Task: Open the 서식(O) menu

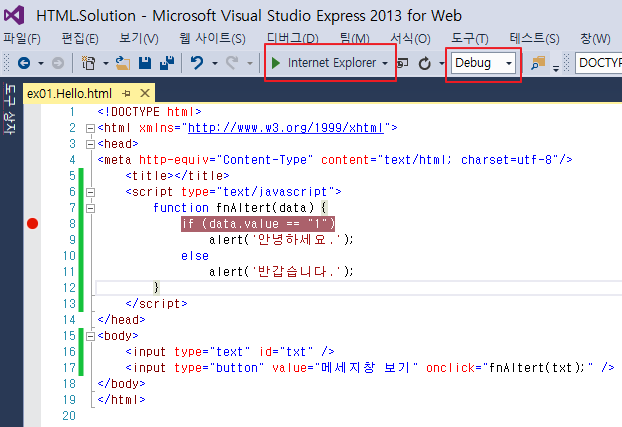Action: [410, 38]
